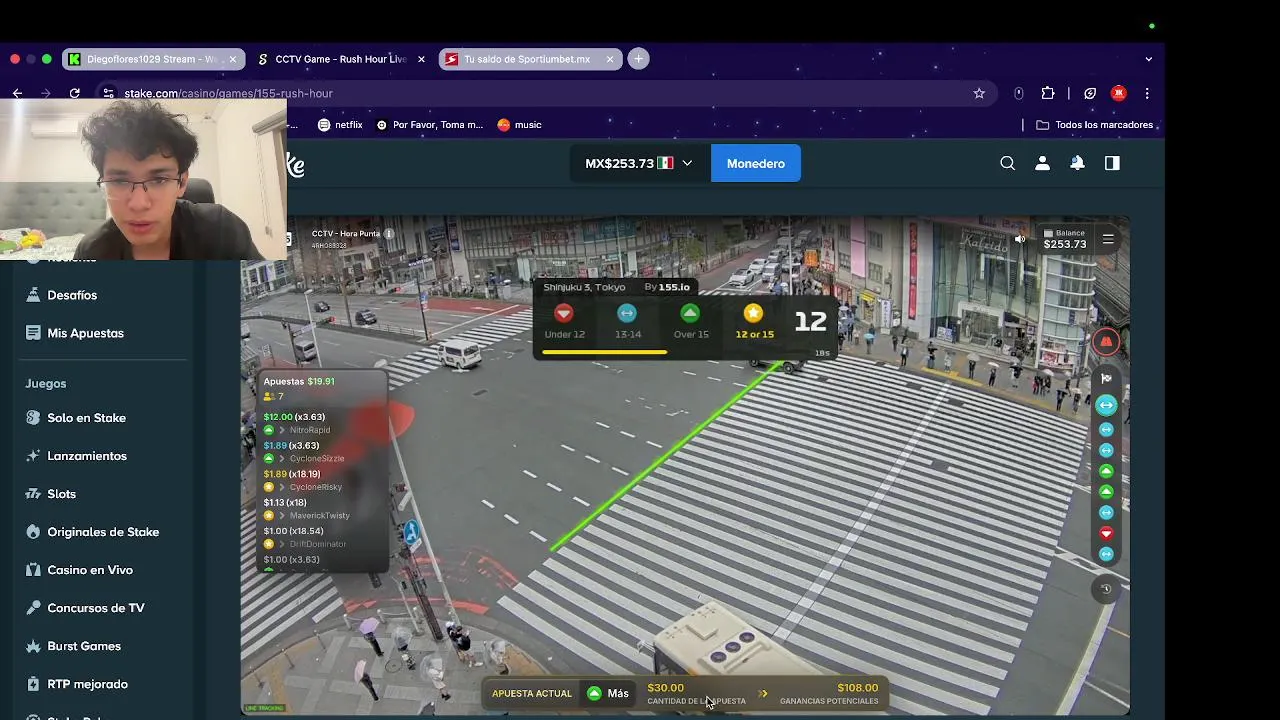Screen dimensions: 1280x720
Task: Mute the game sound speaker
Action: pos(1020,239)
